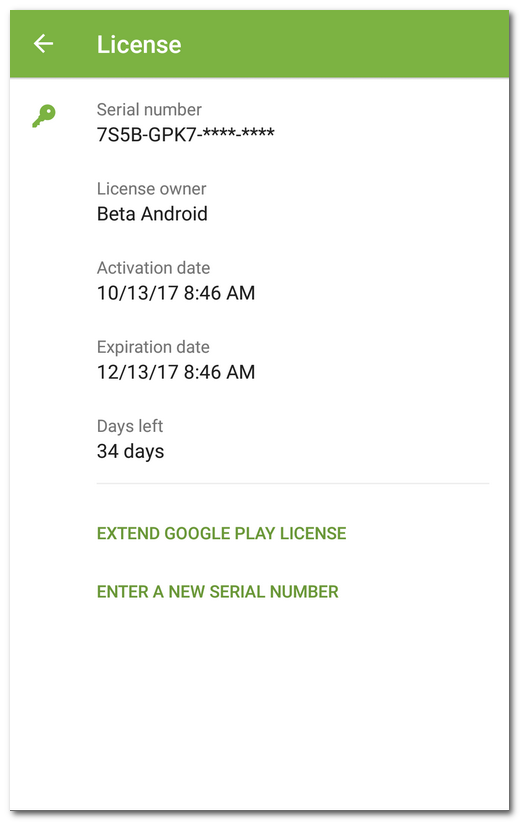520x822 pixels.
Task: Click the green header bar background
Action: 341,44
